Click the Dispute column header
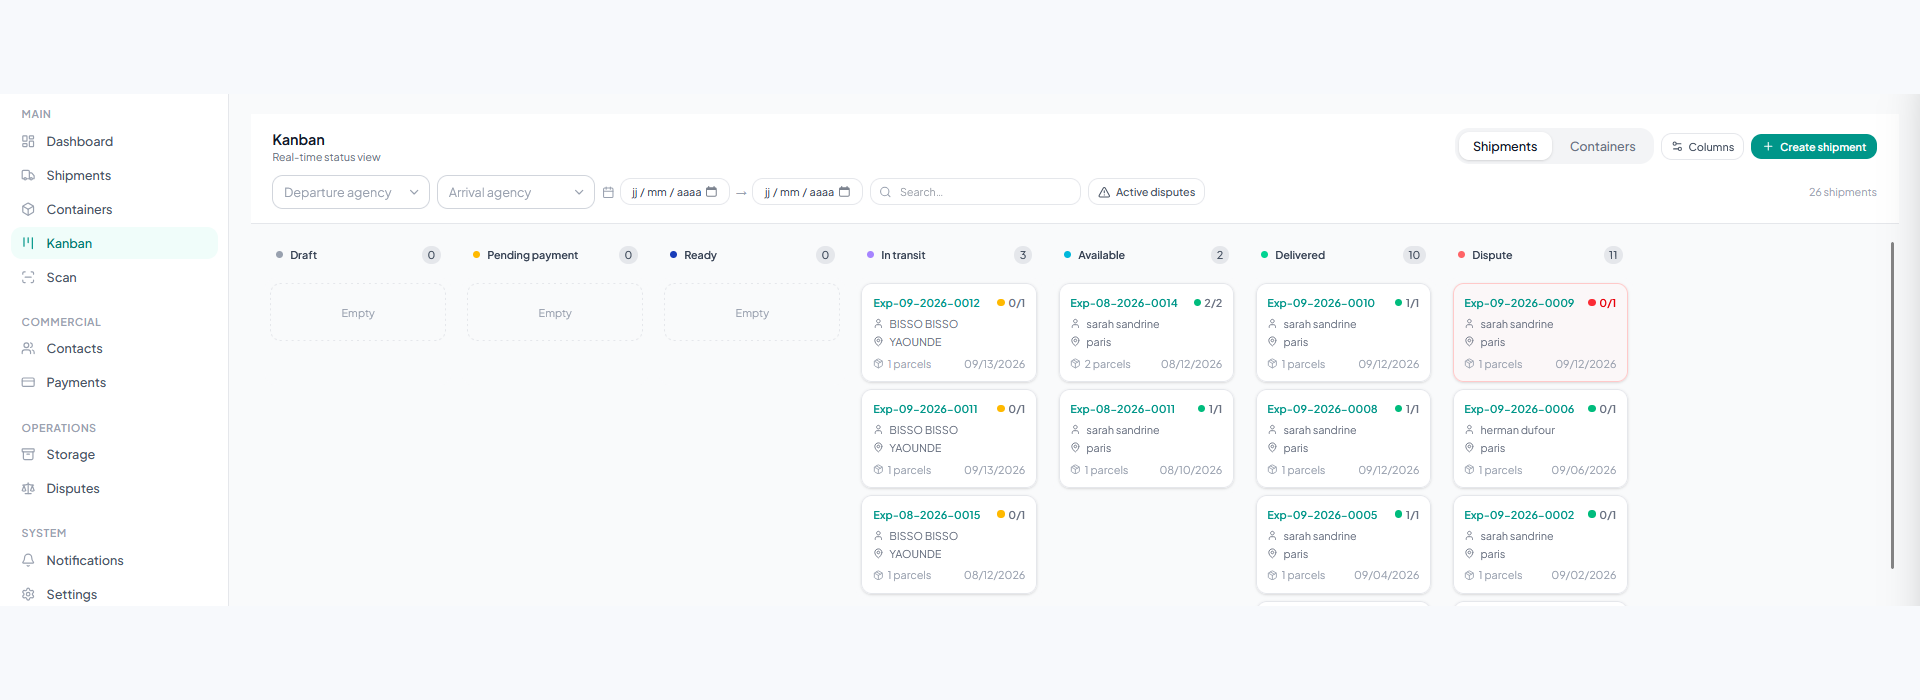The width and height of the screenshot is (1920, 700). (x=1540, y=255)
